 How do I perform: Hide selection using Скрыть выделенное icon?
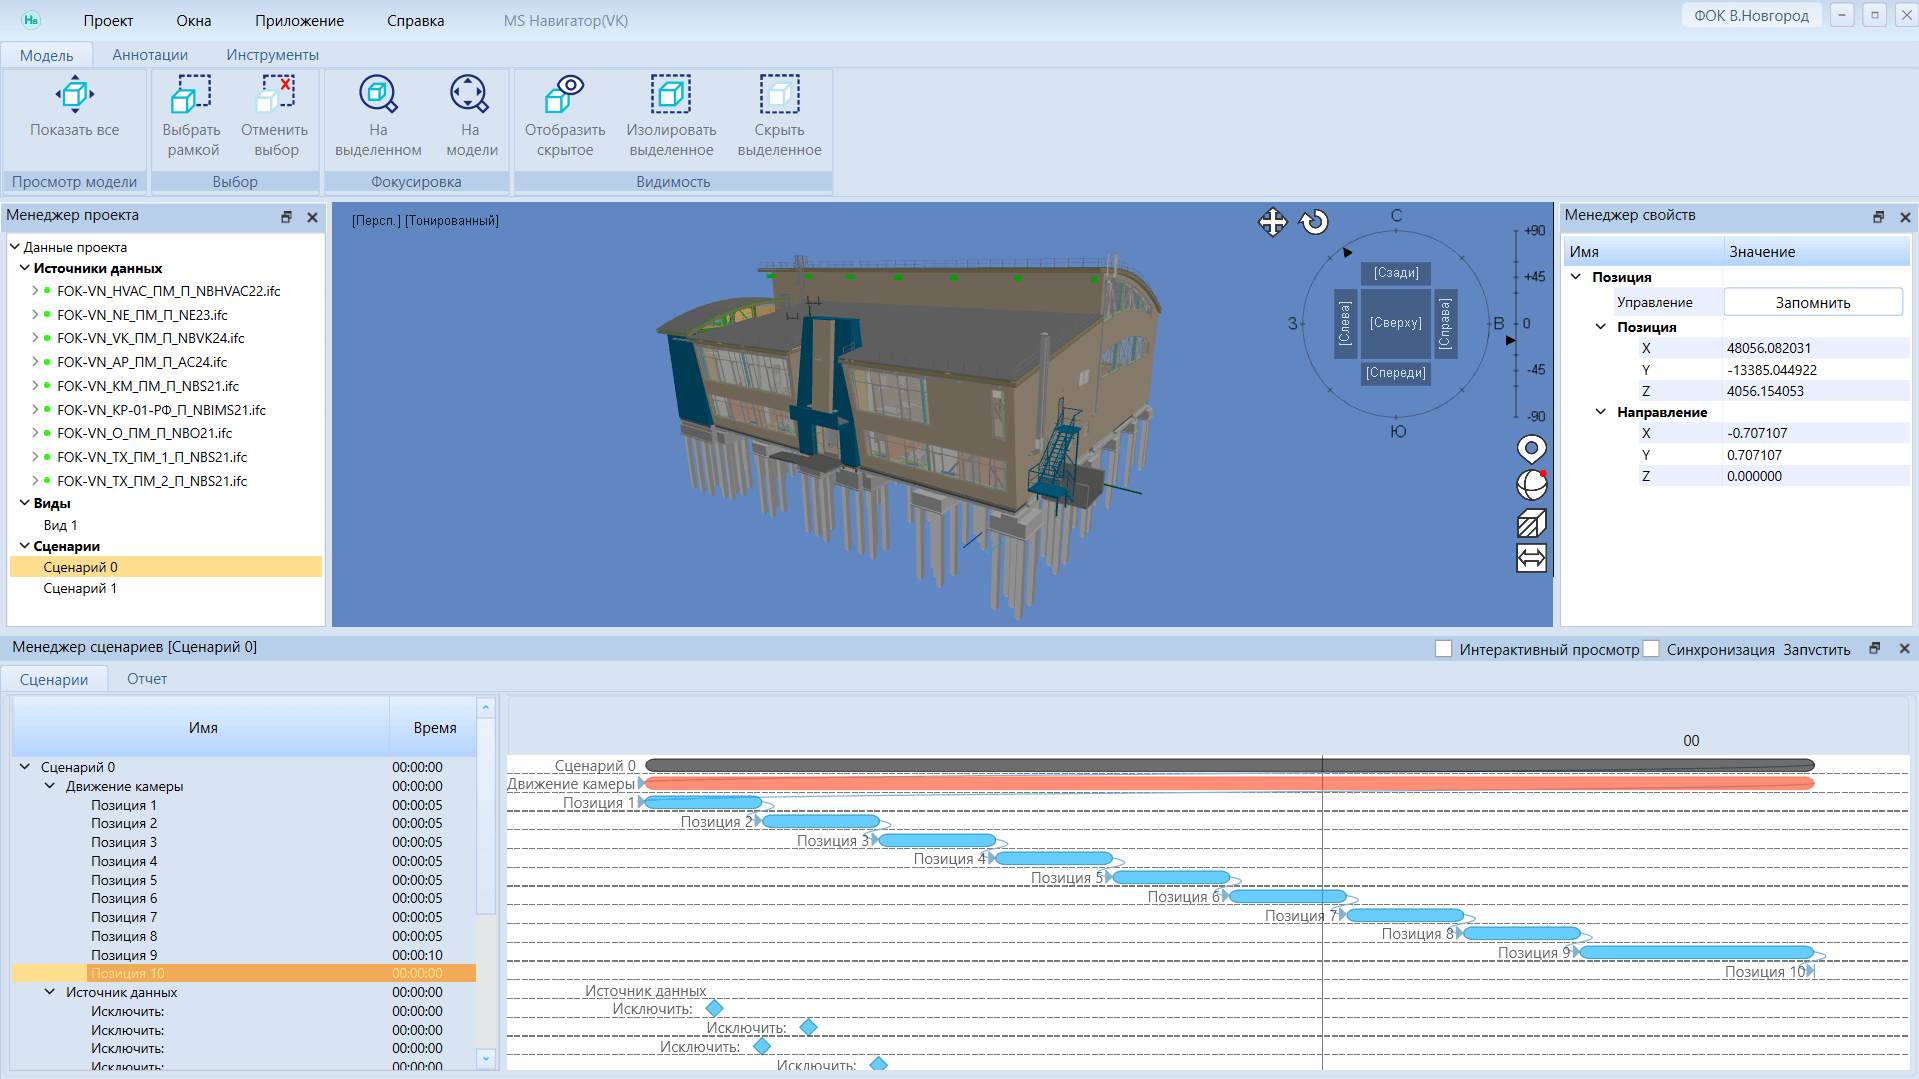click(x=779, y=96)
